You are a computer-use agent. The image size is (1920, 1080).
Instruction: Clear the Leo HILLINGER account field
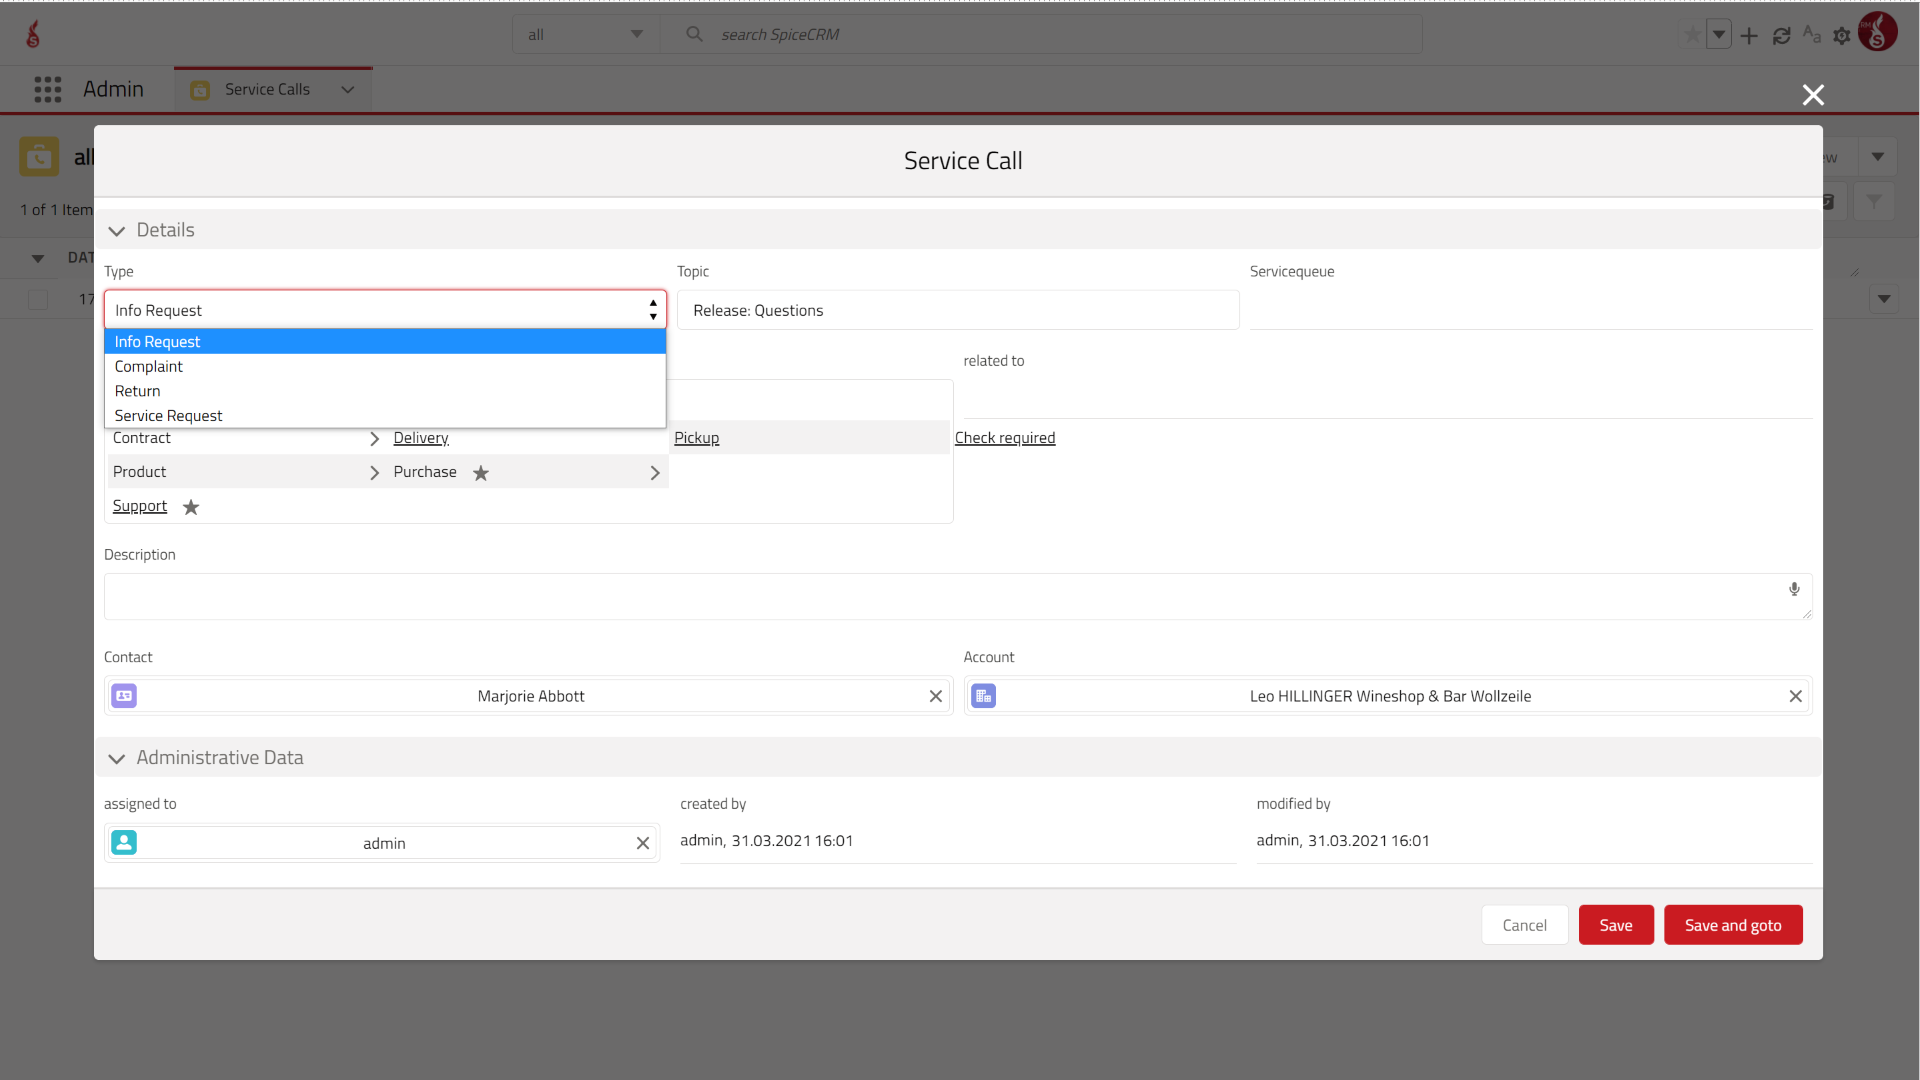[x=1796, y=696]
